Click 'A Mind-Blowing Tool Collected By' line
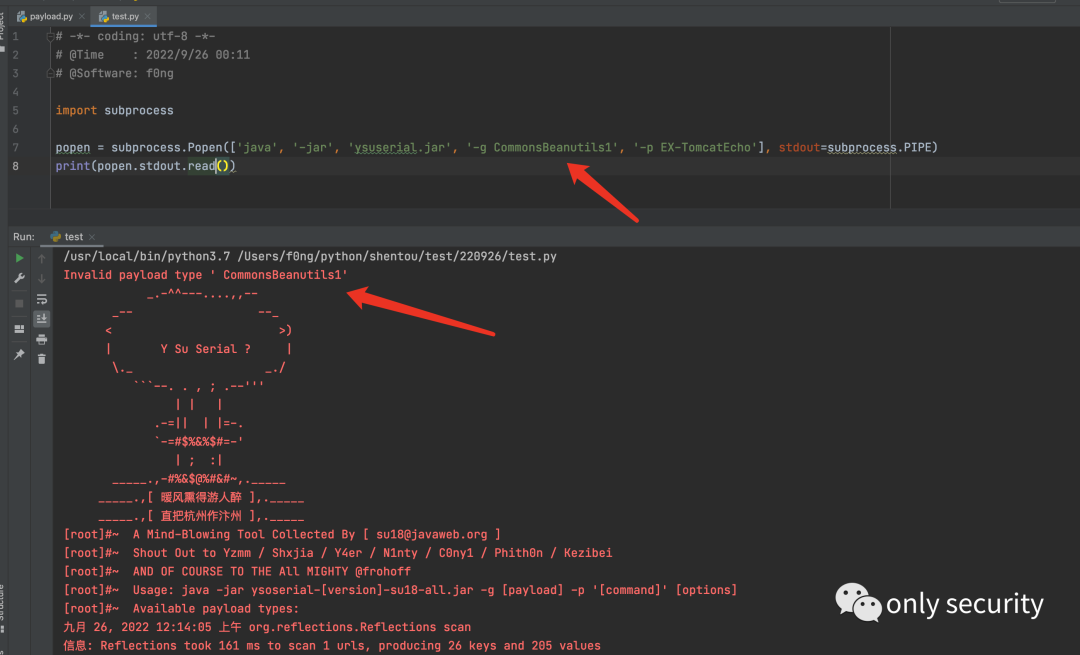 282,534
